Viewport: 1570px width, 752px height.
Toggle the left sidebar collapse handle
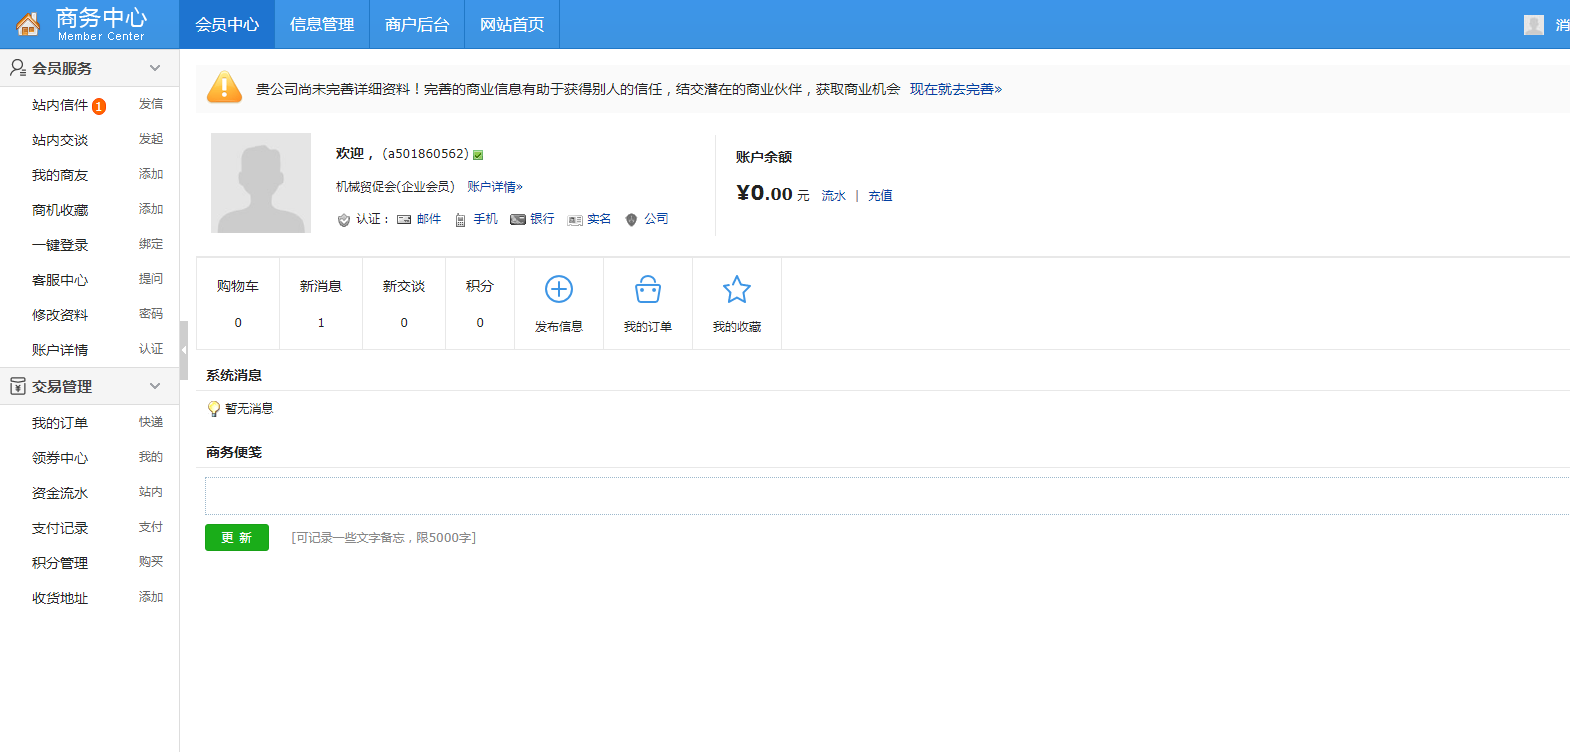[184, 350]
